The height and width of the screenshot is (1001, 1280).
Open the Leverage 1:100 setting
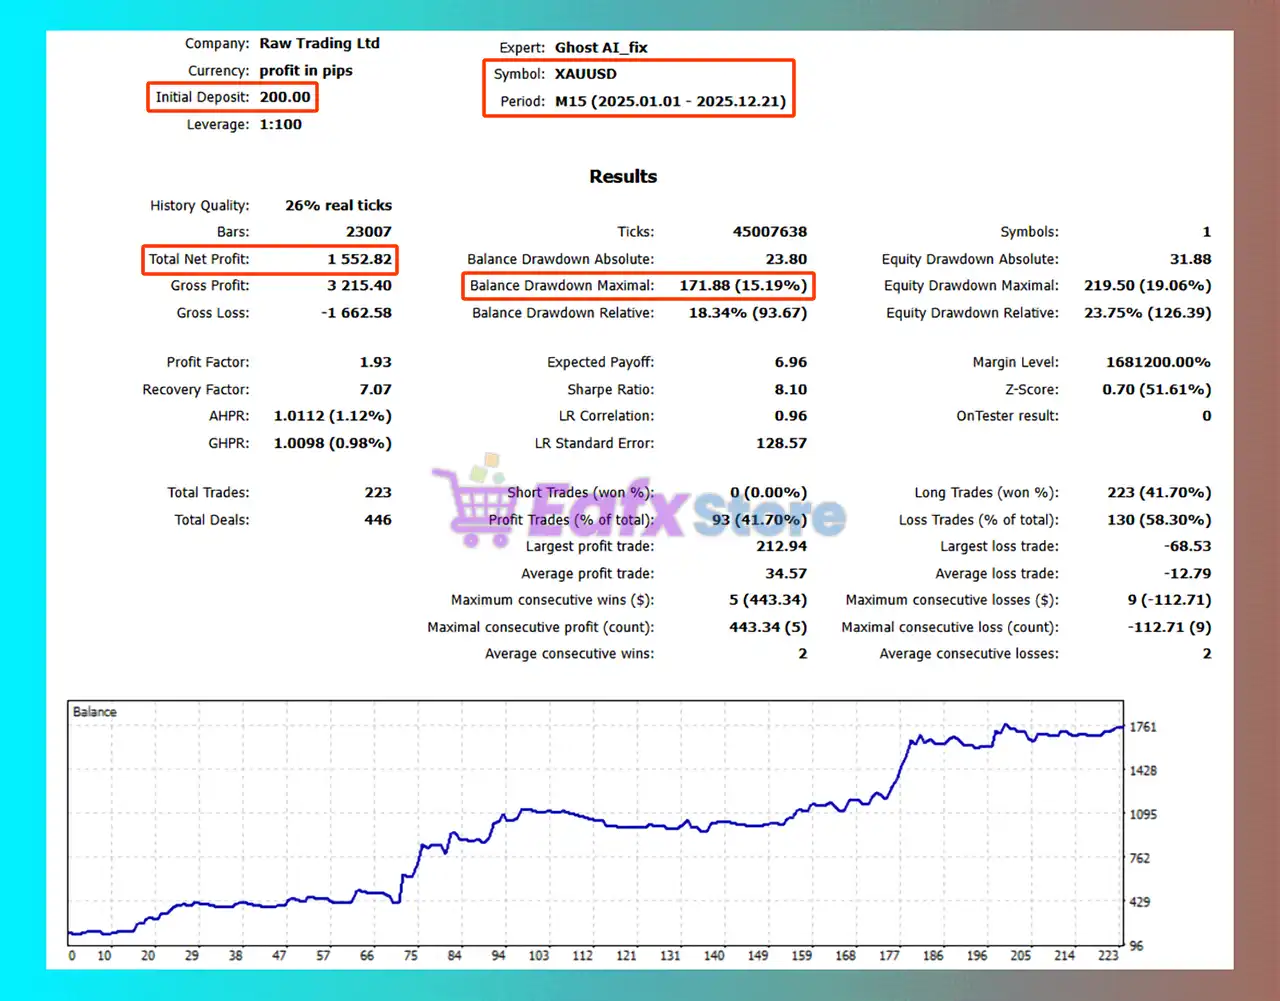click(281, 124)
